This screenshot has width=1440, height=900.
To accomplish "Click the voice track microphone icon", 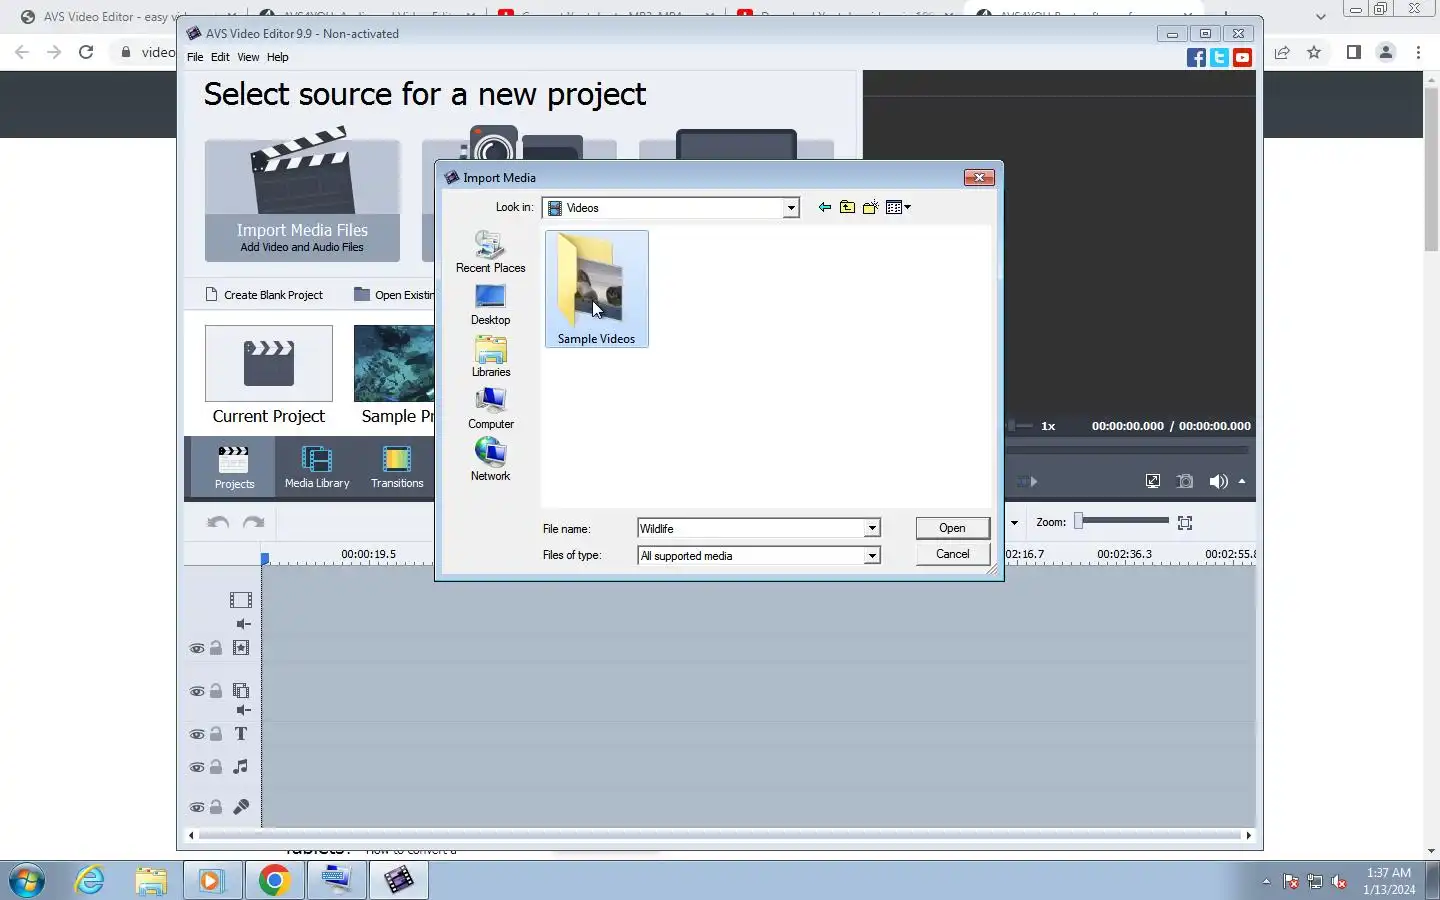I will 241,807.
